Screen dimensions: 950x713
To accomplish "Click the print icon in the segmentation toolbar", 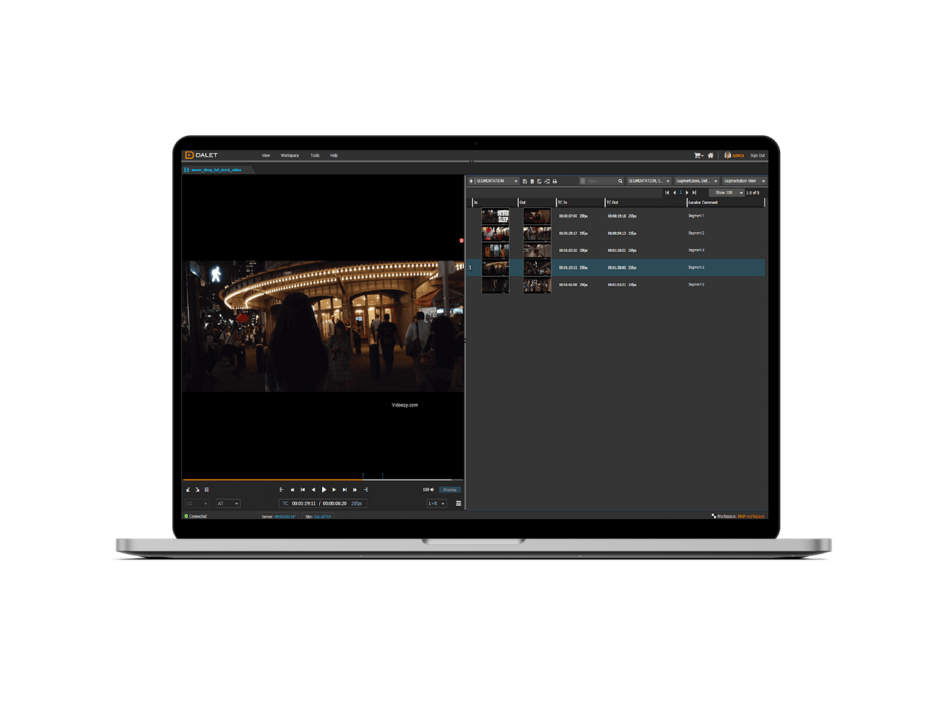I will 554,181.
